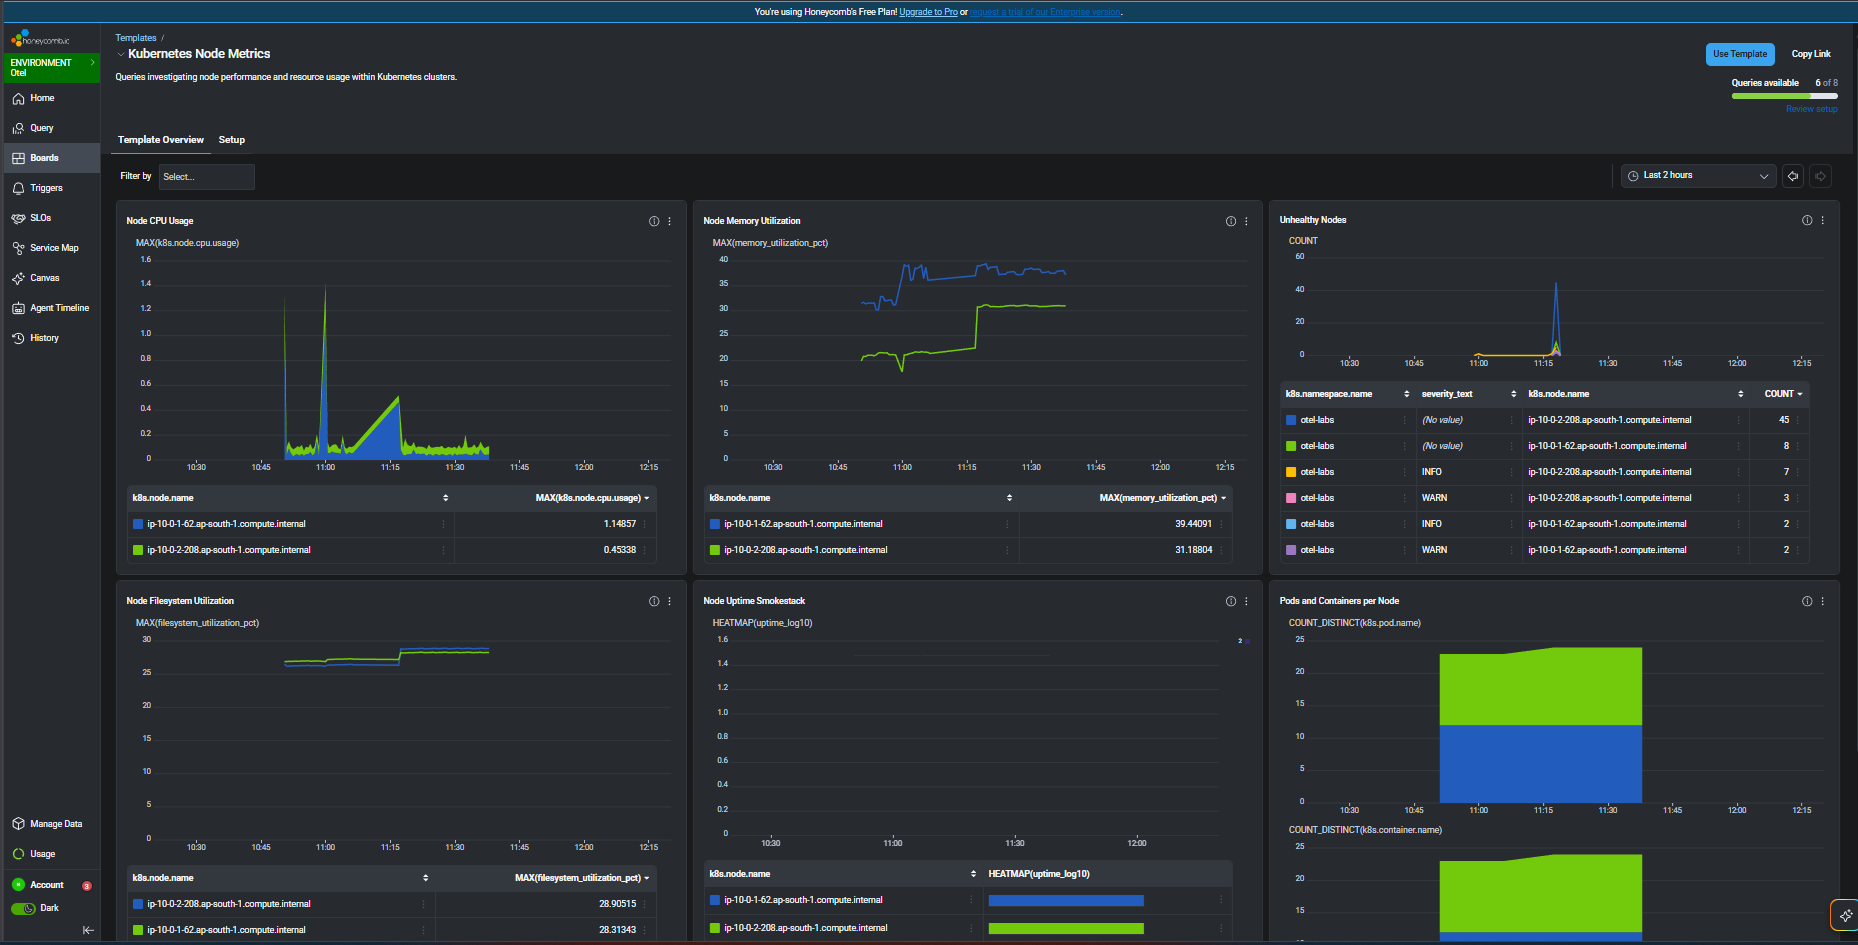1858x945 pixels.
Task: Click the blue heatmap bar for ip-10-0-1-62
Action: 1066,901
